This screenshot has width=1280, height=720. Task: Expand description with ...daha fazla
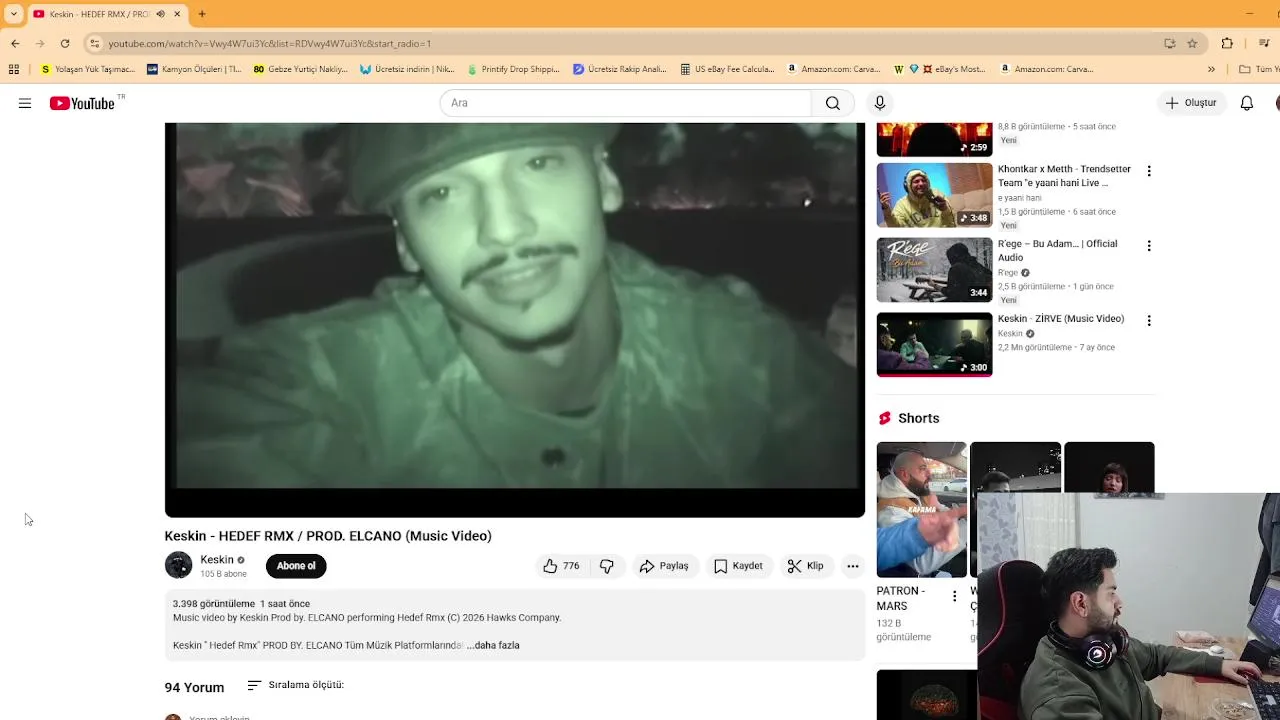[x=493, y=646]
